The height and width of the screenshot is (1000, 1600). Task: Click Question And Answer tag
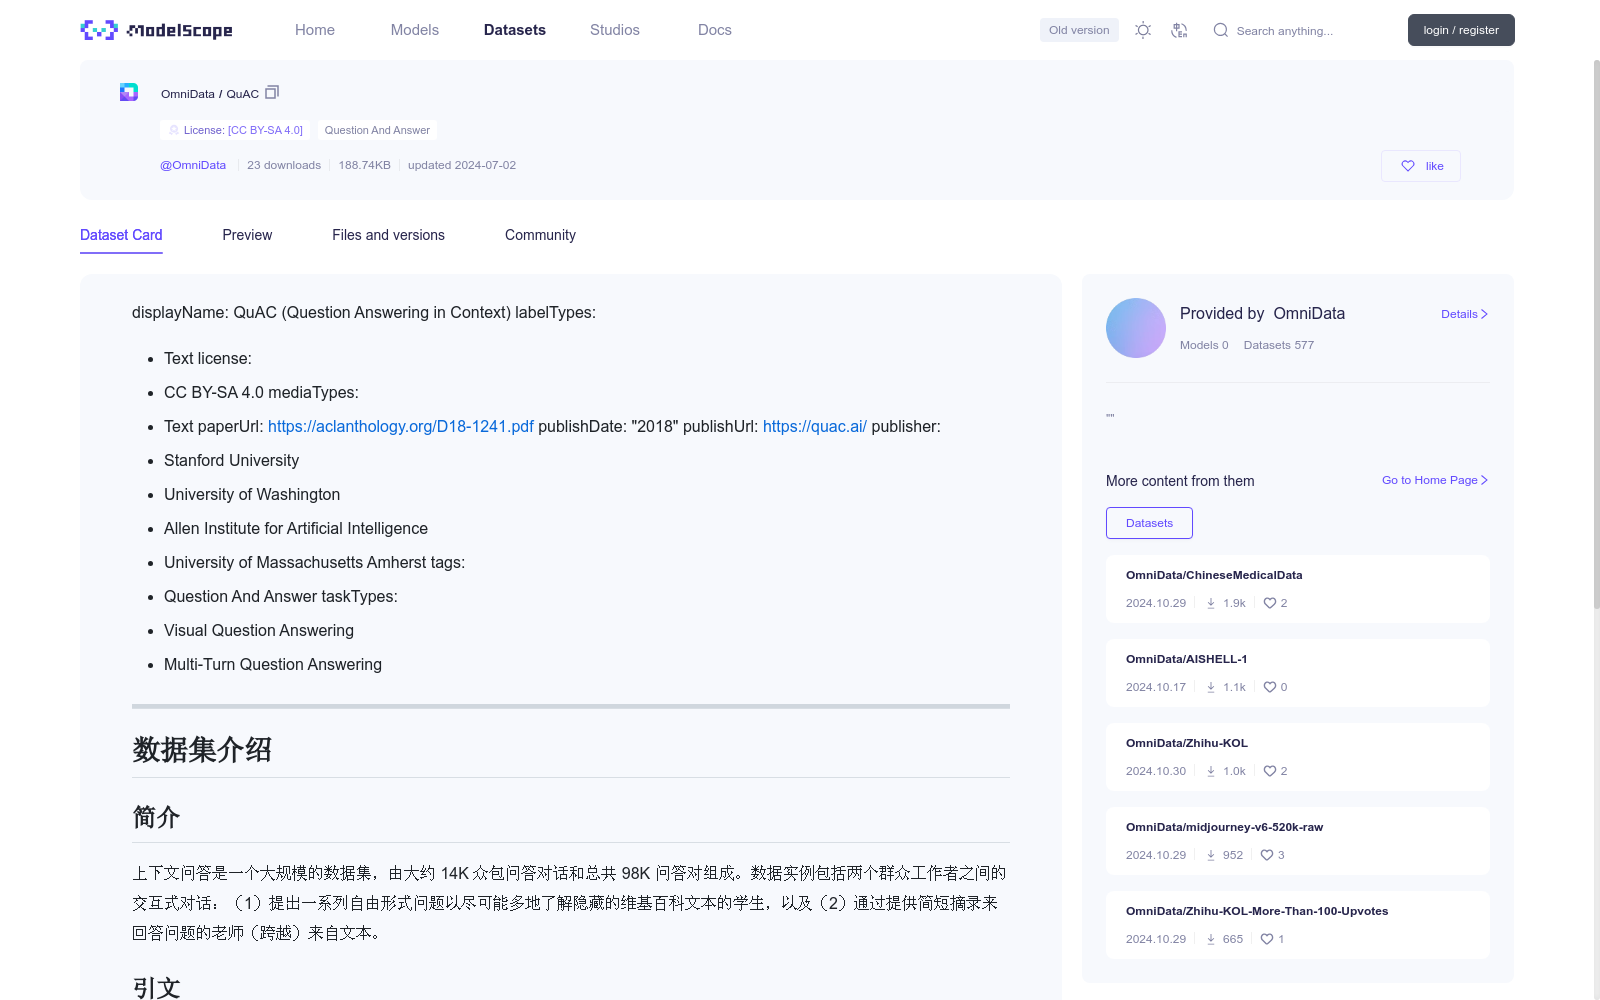(377, 130)
